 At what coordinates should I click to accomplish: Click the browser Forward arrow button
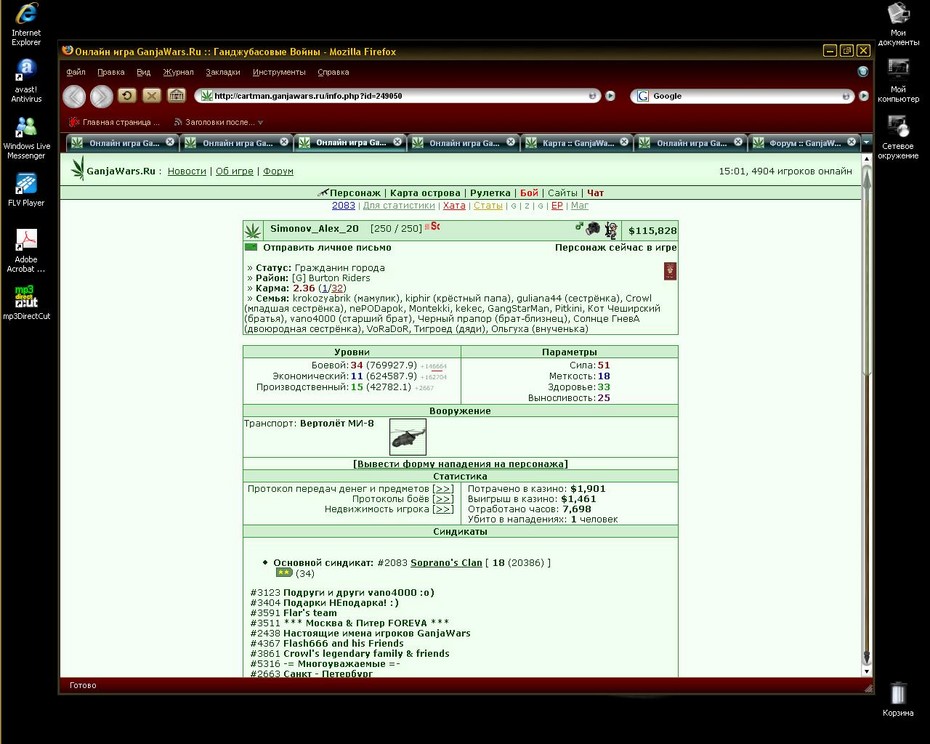coord(101,96)
